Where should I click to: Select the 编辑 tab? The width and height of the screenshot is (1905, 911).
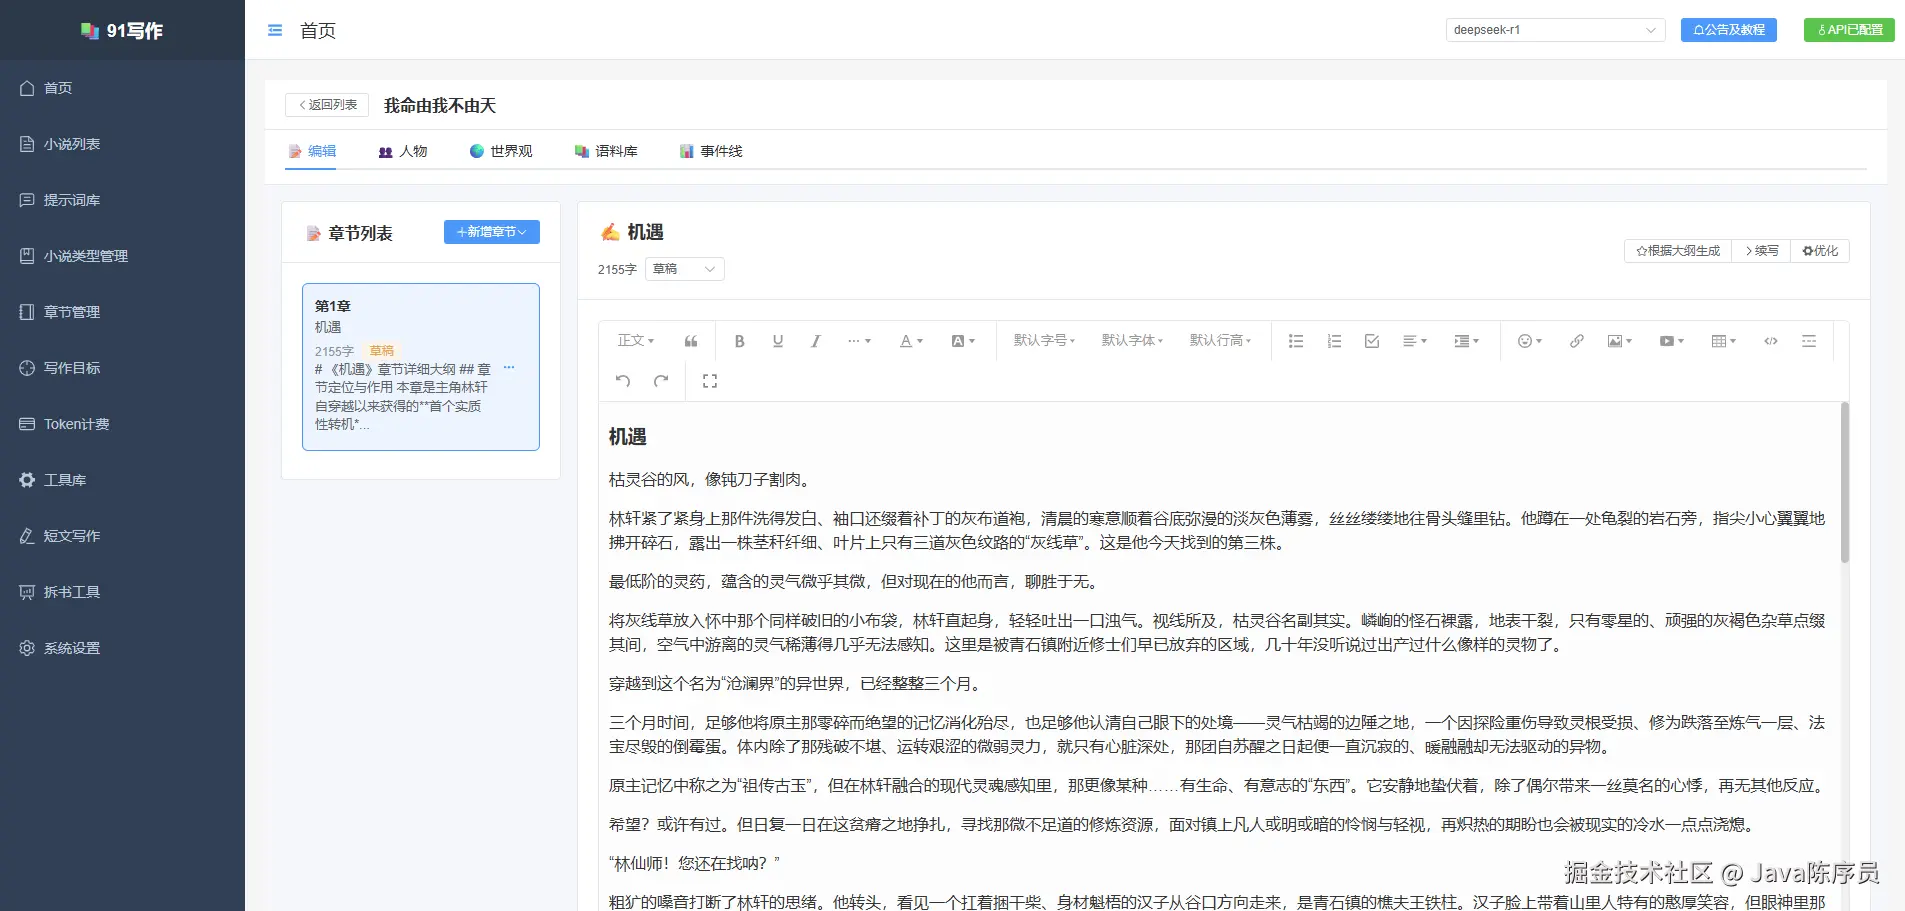coord(311,151)
